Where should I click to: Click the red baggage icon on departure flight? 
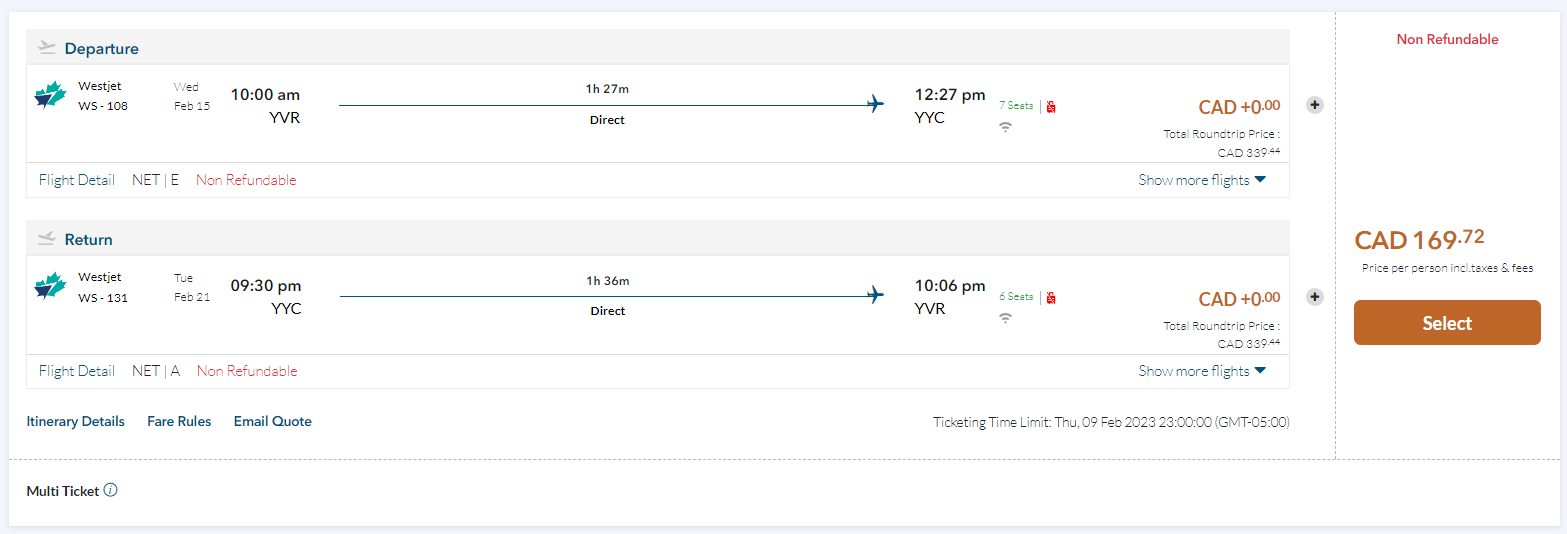pos(1051,107)
